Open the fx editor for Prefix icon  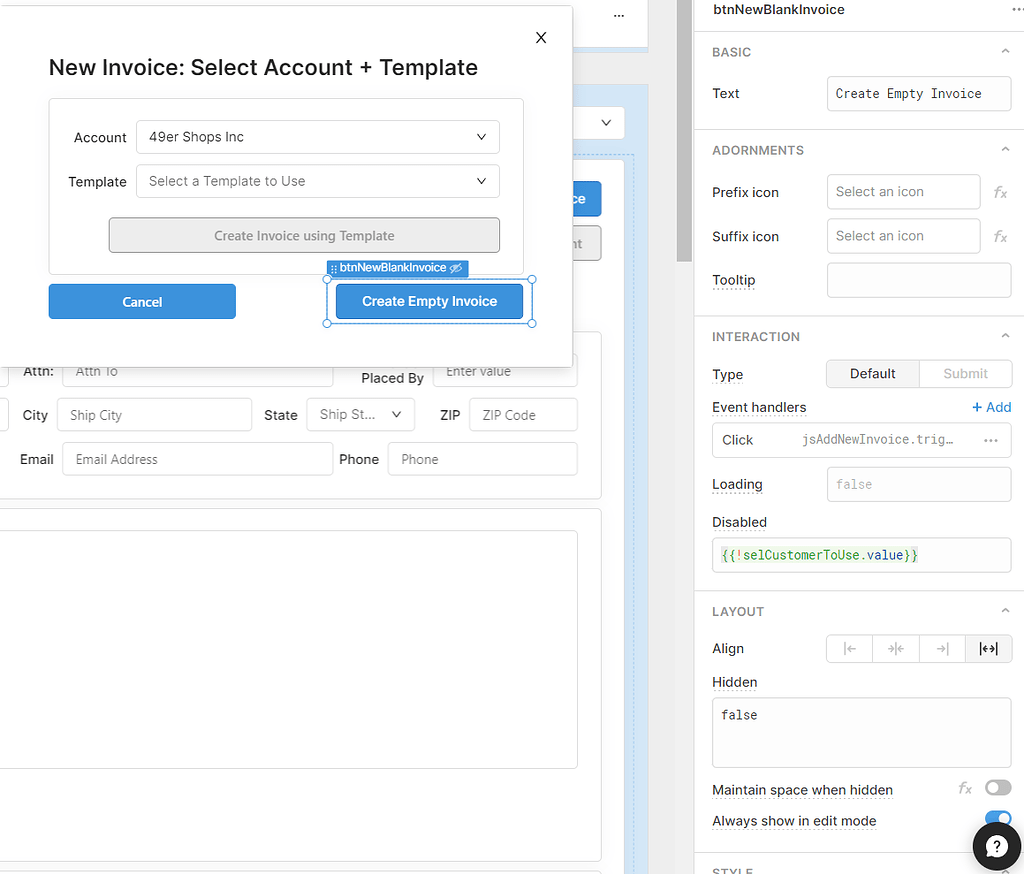coord(1001,192)
